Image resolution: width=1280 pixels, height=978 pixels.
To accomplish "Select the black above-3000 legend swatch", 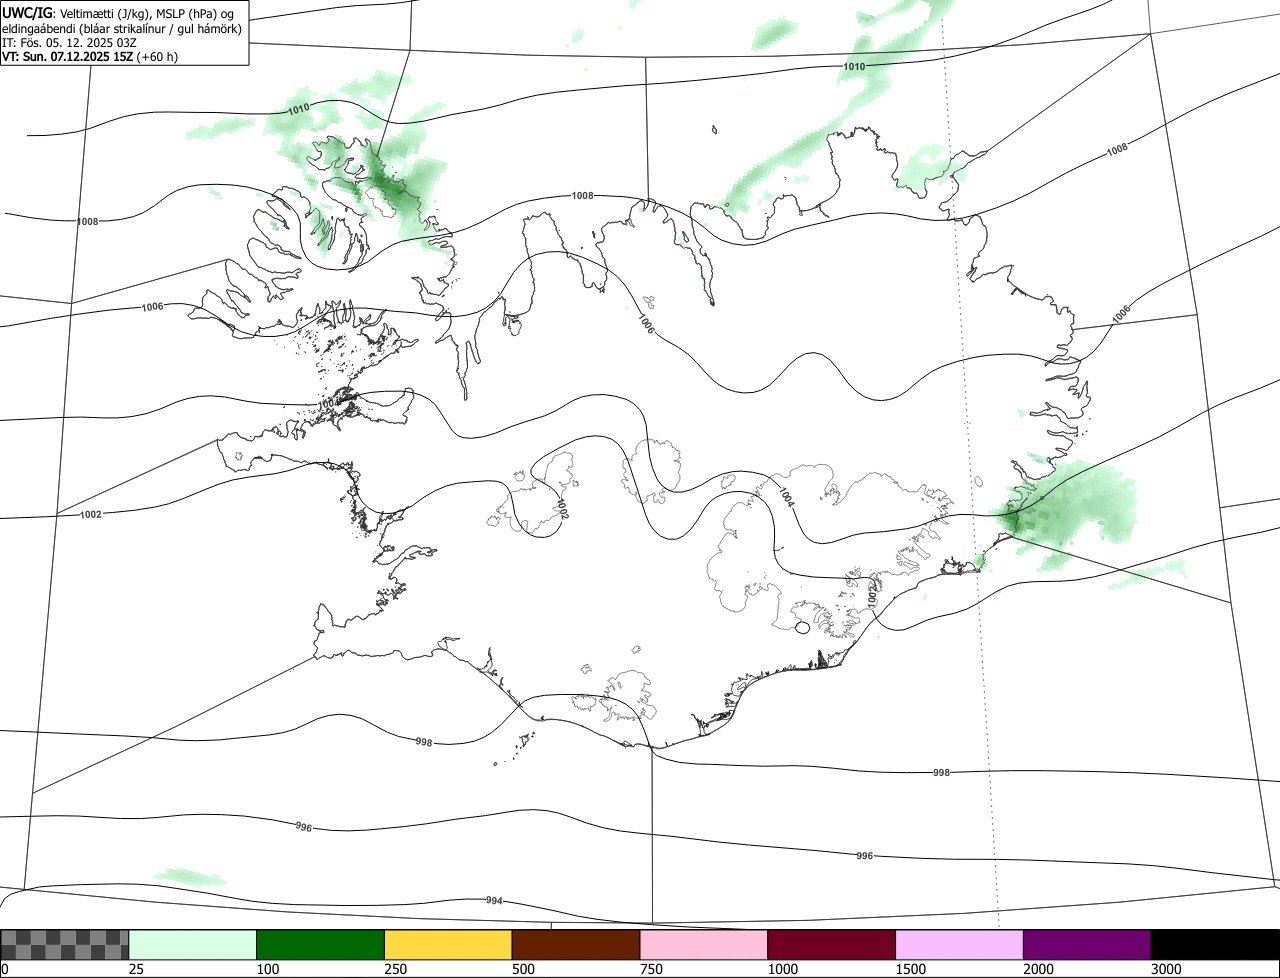I will coord(1215,944).
